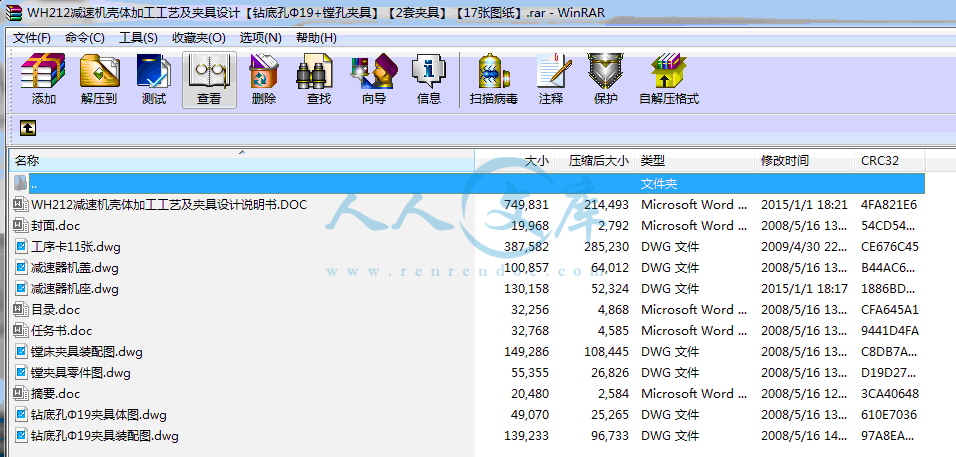Image resolution: width=956 pixels, height=457 pixels.
Task: Select file 镗夹具零件图.dwg
Action: [80, 373]
